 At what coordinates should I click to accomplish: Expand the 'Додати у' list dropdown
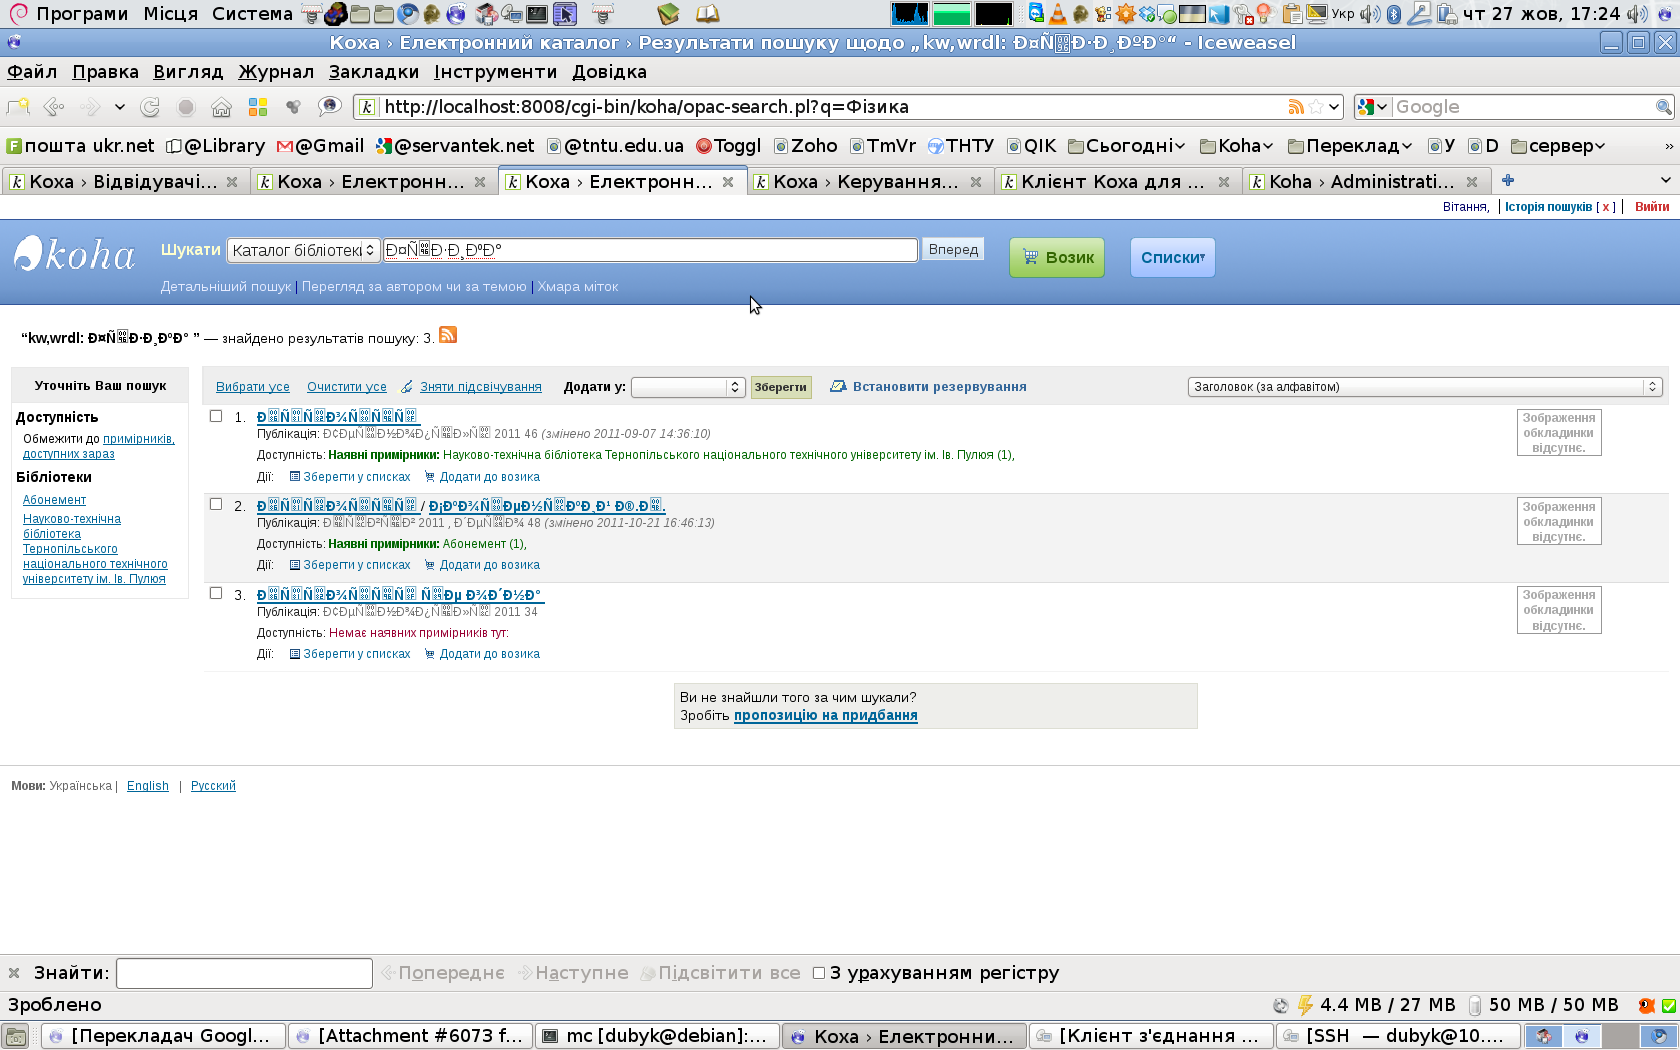point(688,387)
